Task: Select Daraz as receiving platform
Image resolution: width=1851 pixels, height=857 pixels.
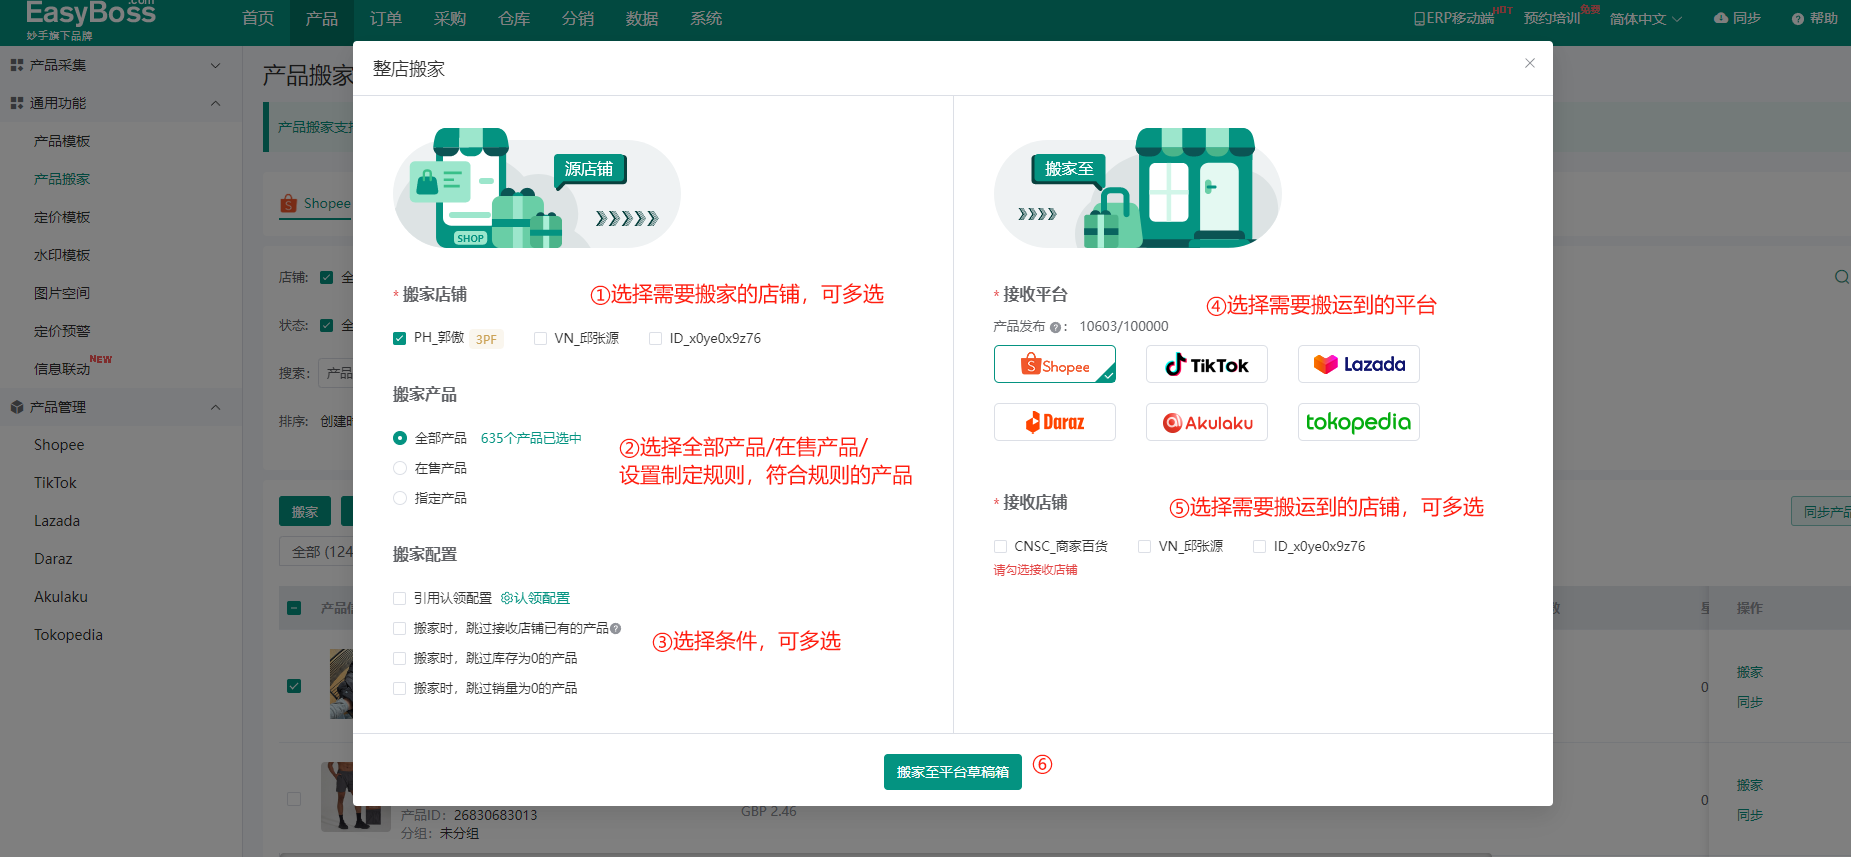Action: [x=1055, y=422]
